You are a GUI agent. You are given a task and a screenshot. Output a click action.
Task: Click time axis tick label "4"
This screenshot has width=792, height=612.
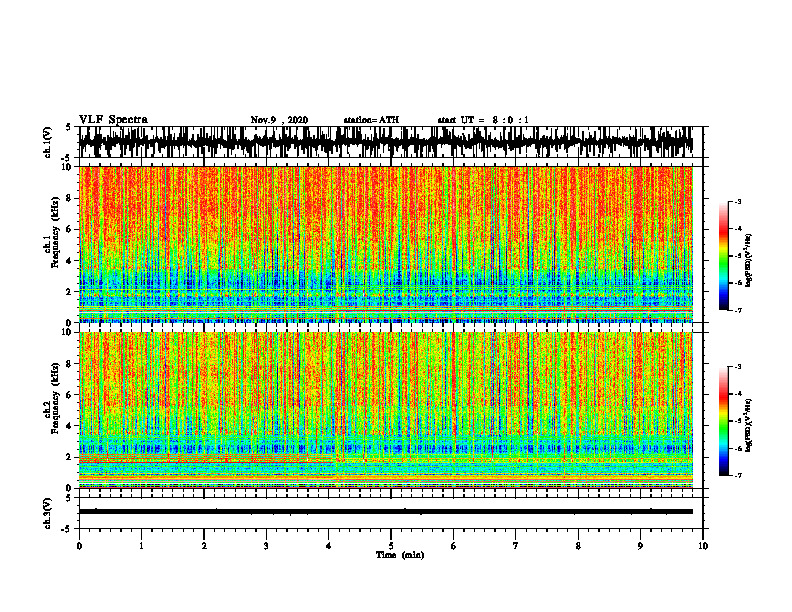point(329,546)
